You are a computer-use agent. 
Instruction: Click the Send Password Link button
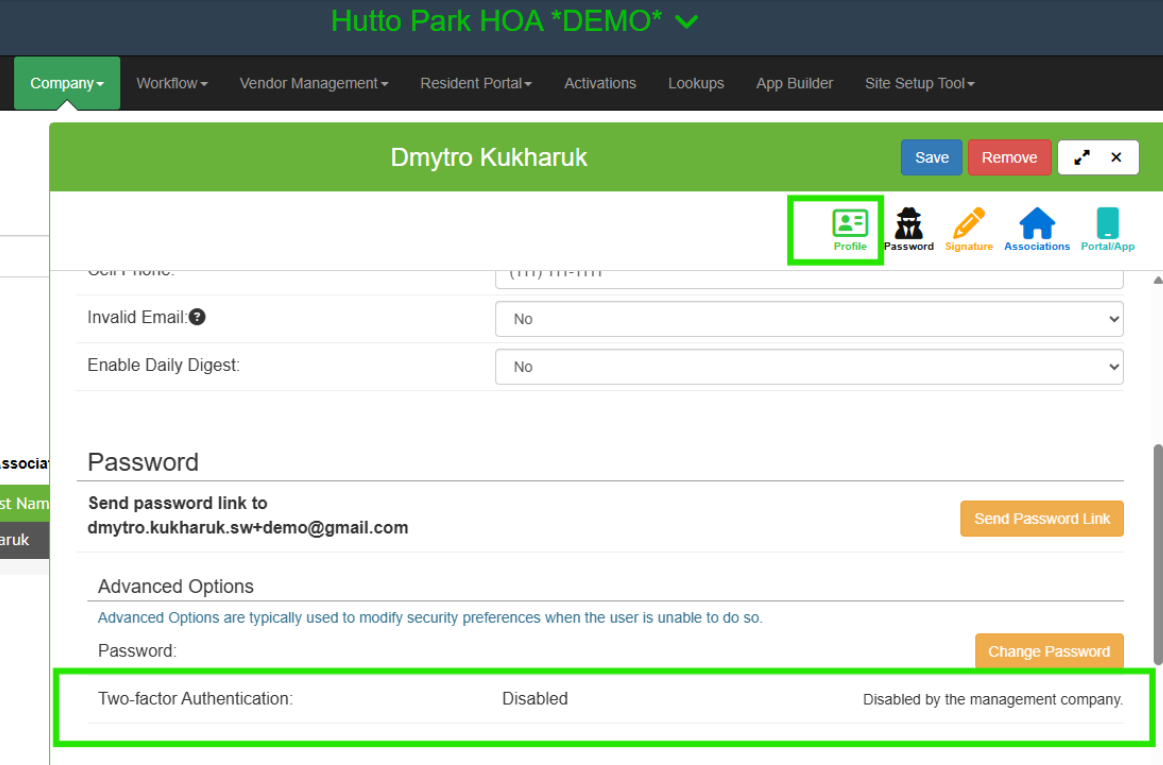pyautogui.click(x=1041, y=518)
